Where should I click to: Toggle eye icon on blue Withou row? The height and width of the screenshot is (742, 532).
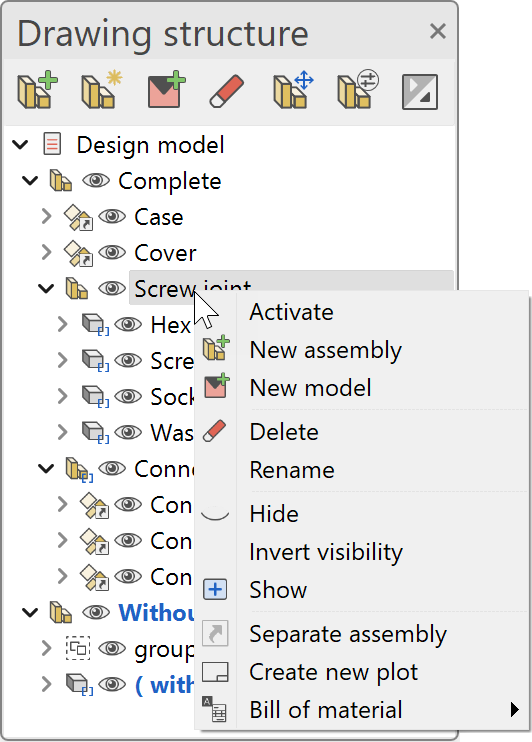click(x=96, y=612)
